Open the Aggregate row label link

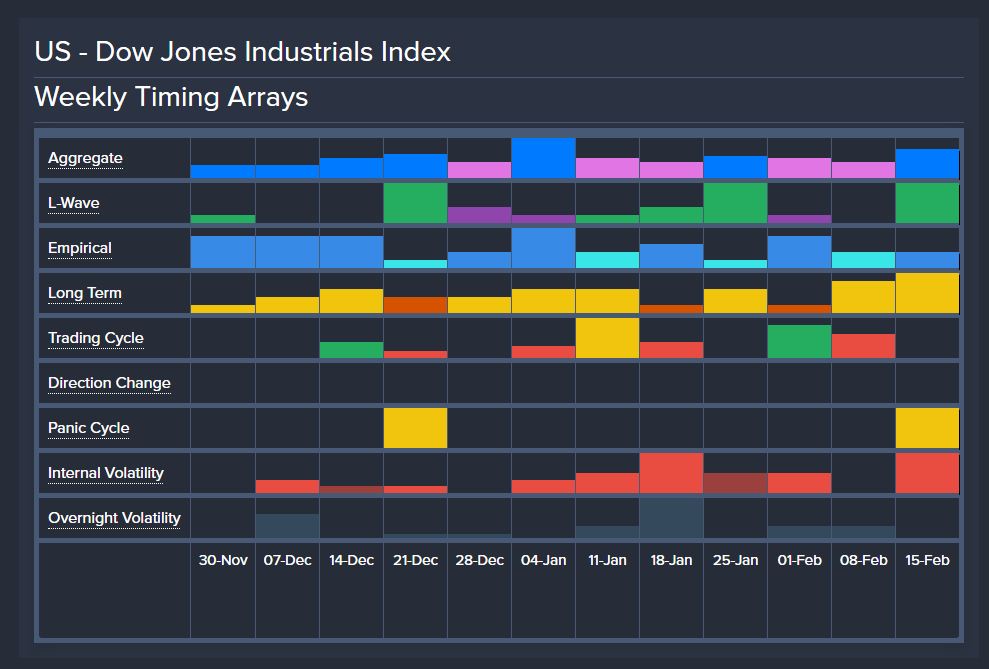coord(85,158)
